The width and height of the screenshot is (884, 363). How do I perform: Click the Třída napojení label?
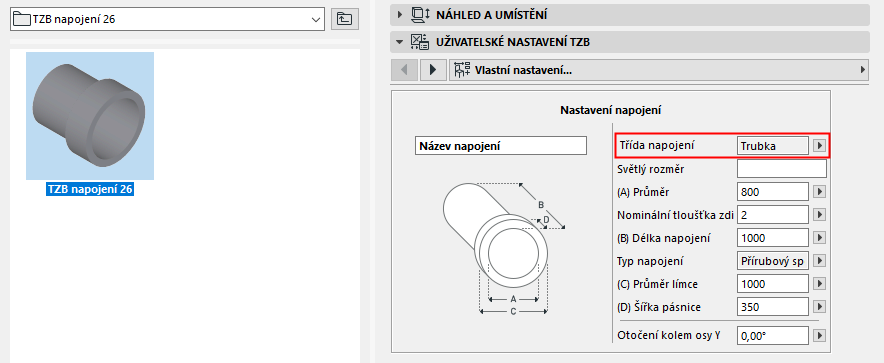657,145
